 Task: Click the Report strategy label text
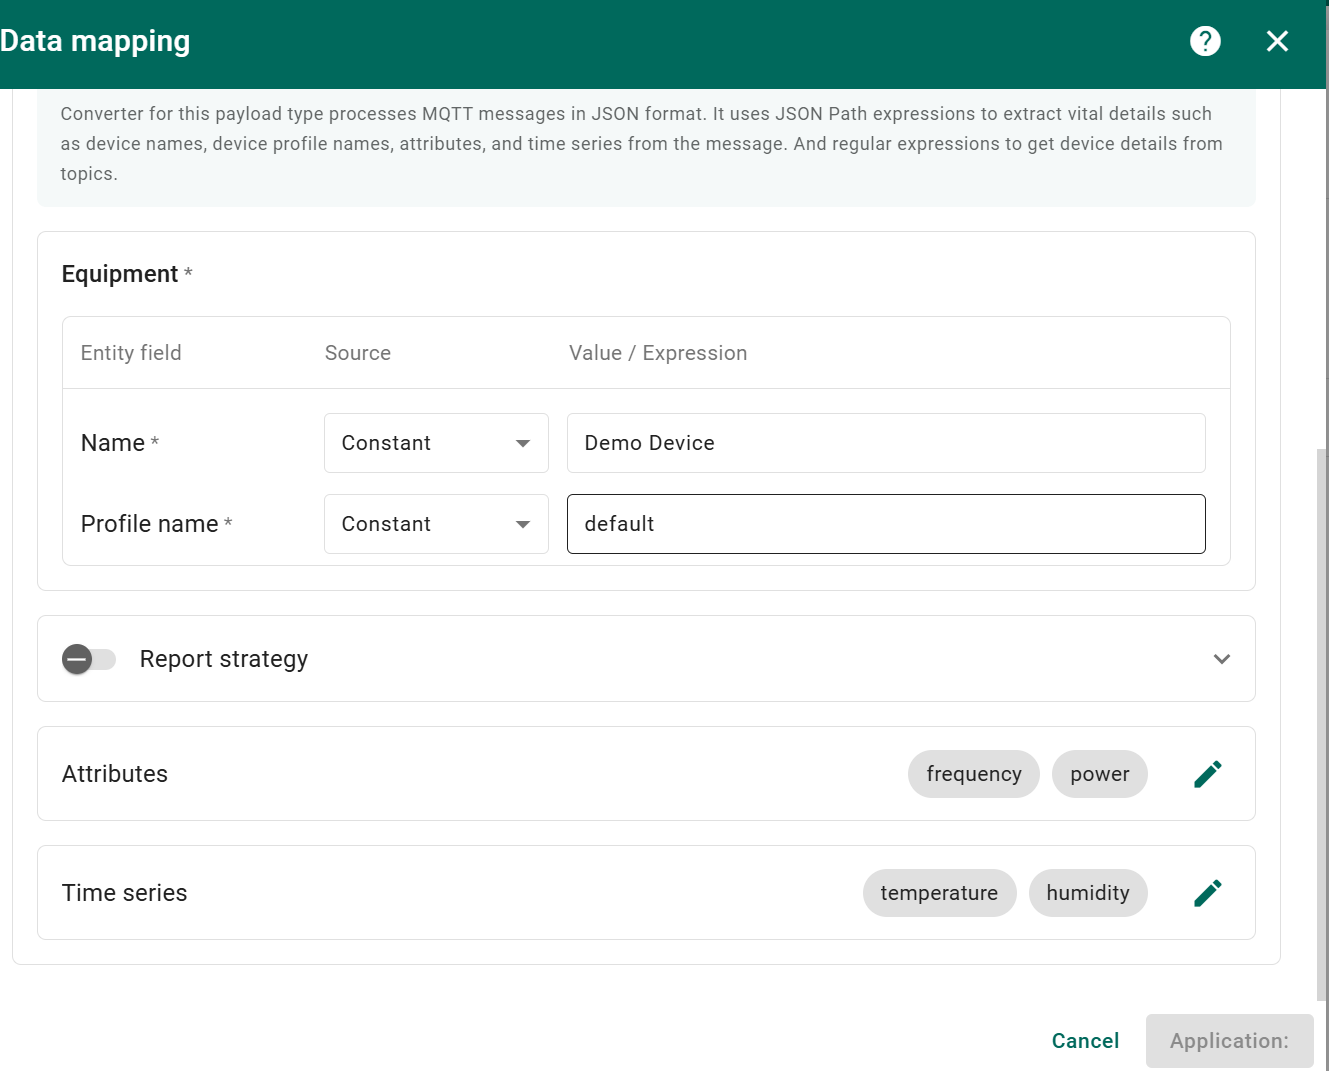pyautogui.click(x=224, y=659)
